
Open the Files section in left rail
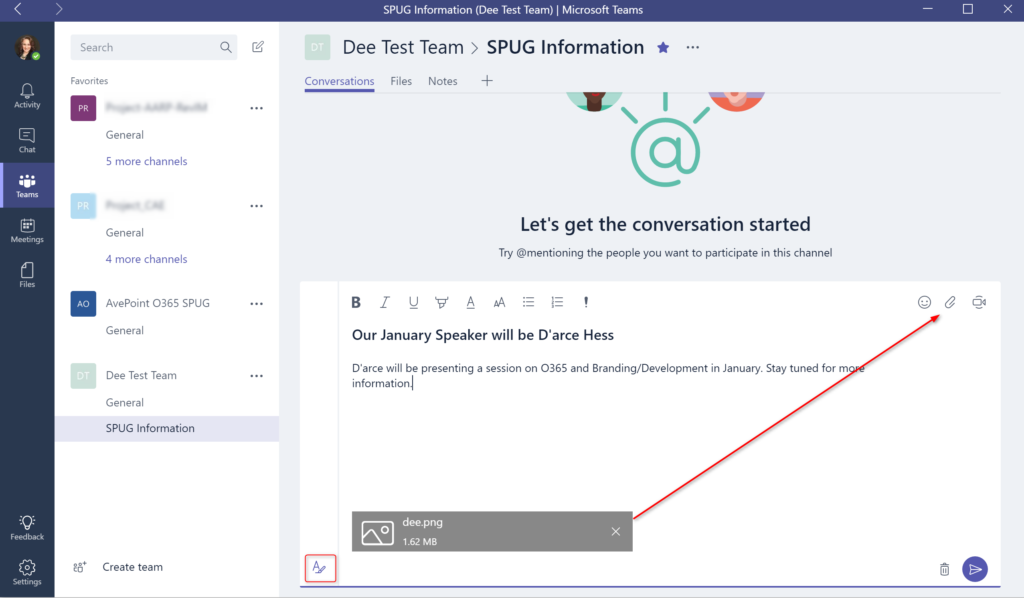[x=27, y=275]
